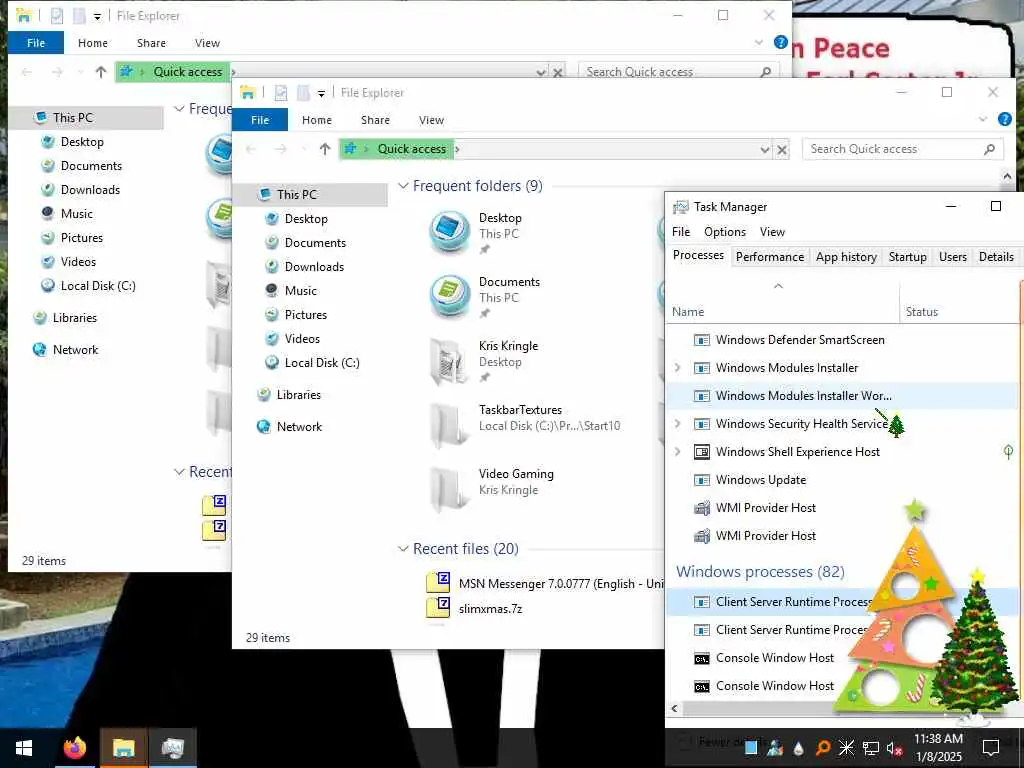Switch to Users tab in Task Manager
The height and width of the screenshot is (768, 1024).
953,257
